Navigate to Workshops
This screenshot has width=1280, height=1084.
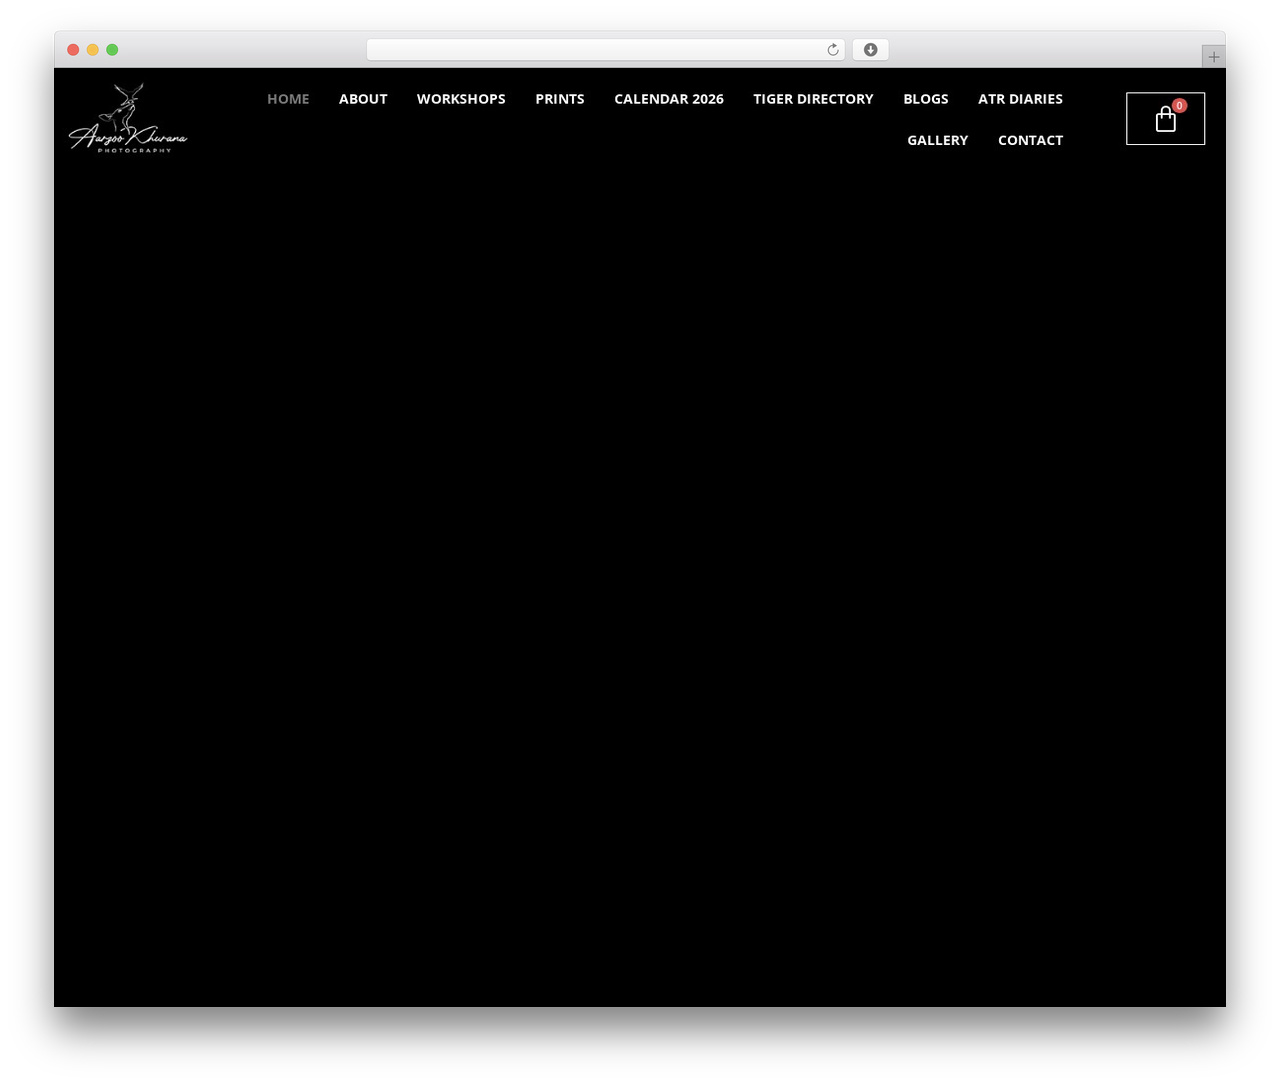click(461, 99)
